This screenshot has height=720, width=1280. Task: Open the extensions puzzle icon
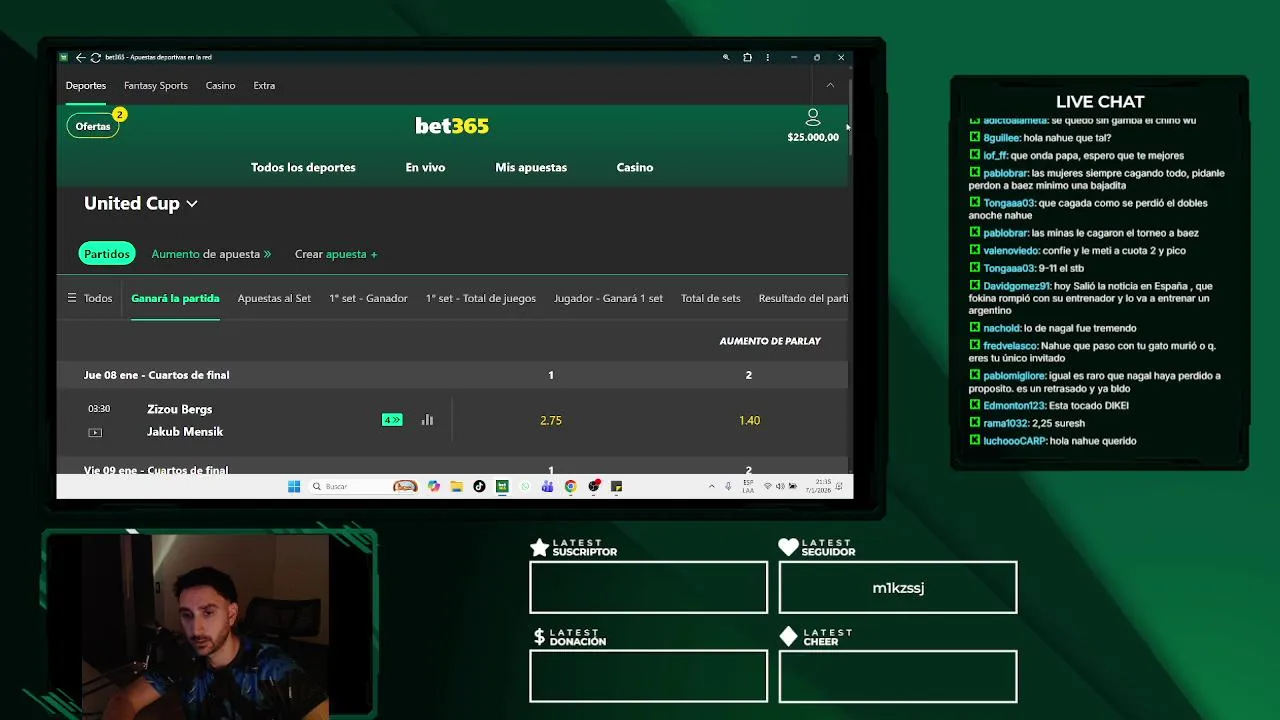click(x=747, y=57)
